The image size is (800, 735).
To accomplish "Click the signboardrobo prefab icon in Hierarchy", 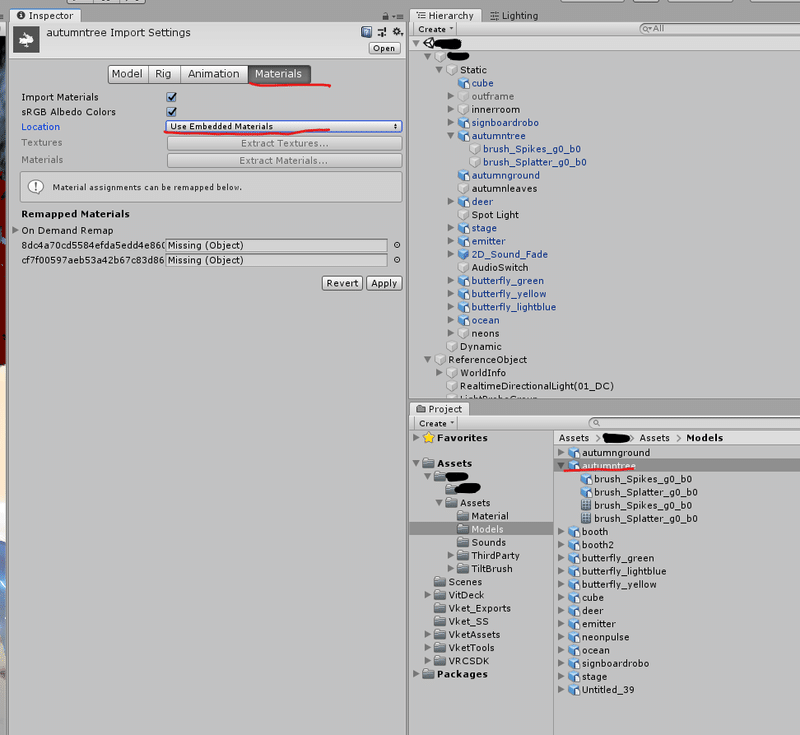I will (464, 123).
